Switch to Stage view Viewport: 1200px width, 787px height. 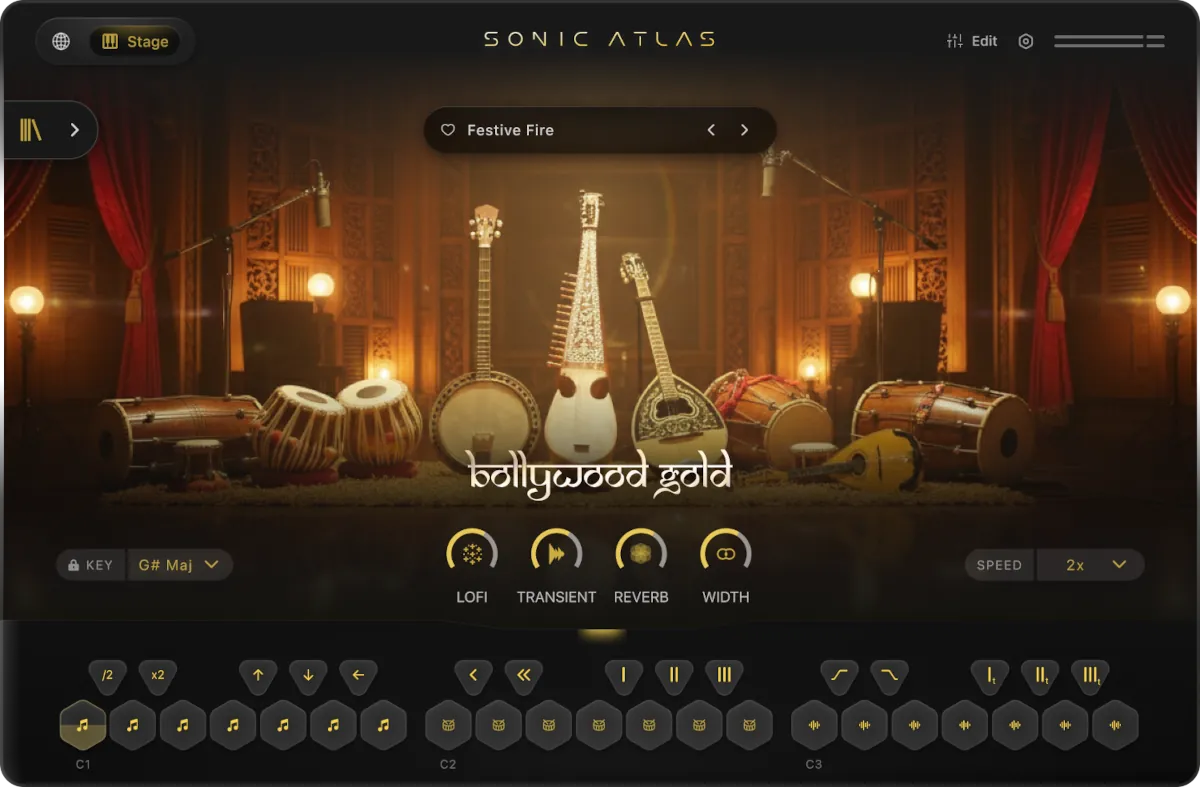137,41
